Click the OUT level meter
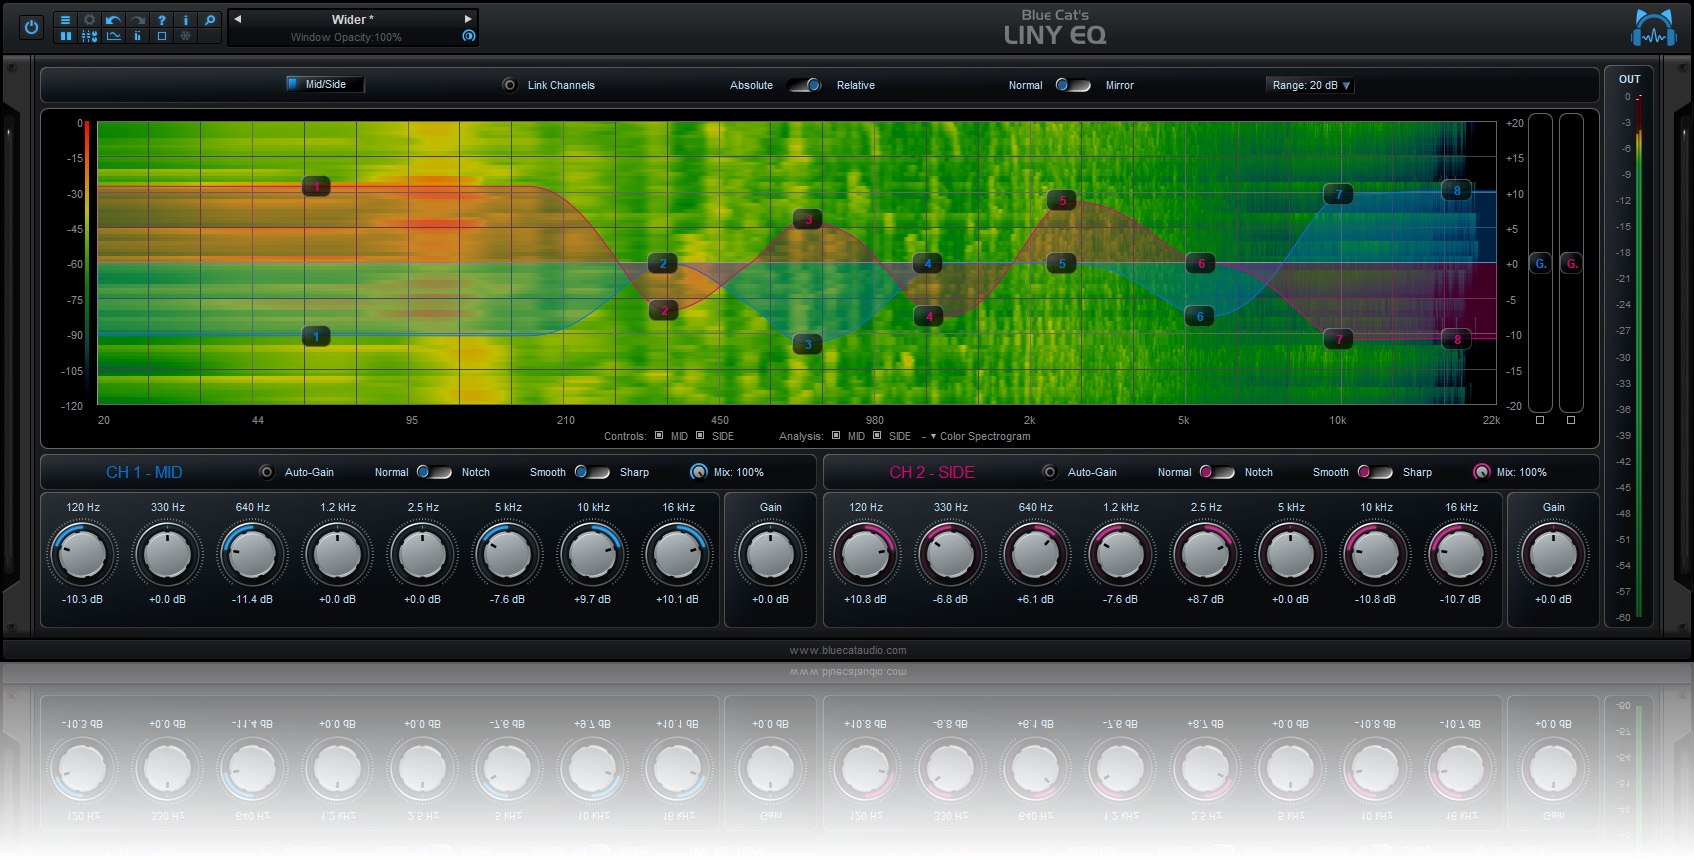Image resolution: width=1694 pixels, height=860 pixels. 1639,356
